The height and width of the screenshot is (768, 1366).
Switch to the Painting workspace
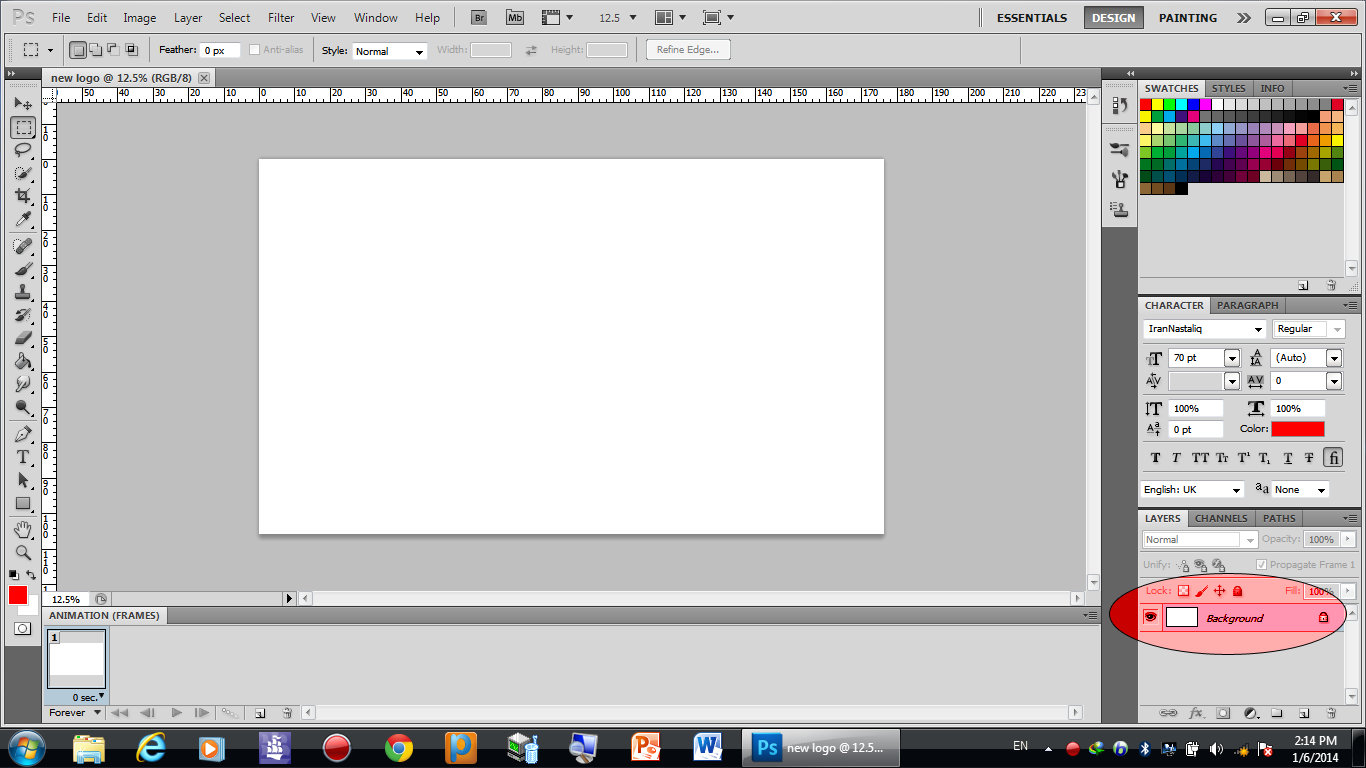tap(1187, 18)
